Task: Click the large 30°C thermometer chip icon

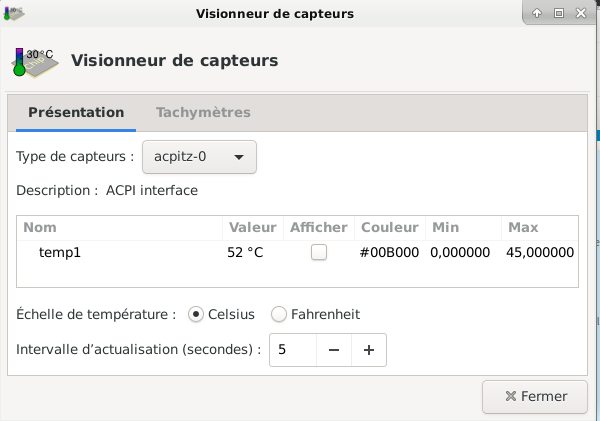Action: pos(35,62)
